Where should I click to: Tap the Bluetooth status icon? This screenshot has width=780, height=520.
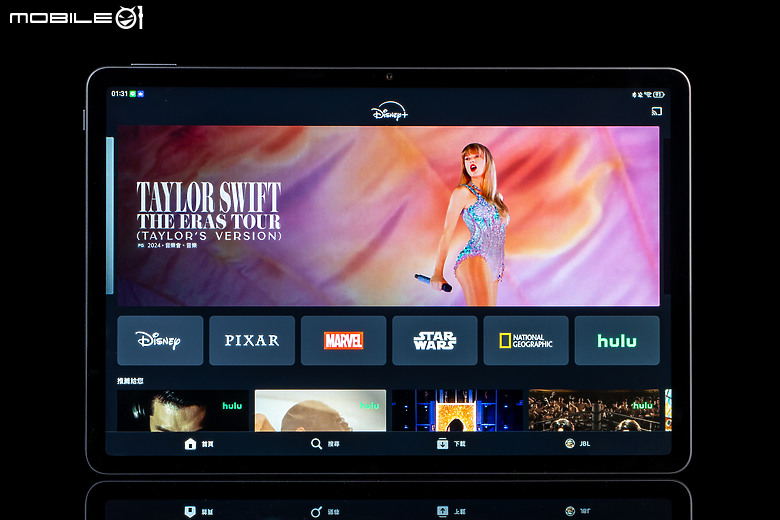coord(634,95)
